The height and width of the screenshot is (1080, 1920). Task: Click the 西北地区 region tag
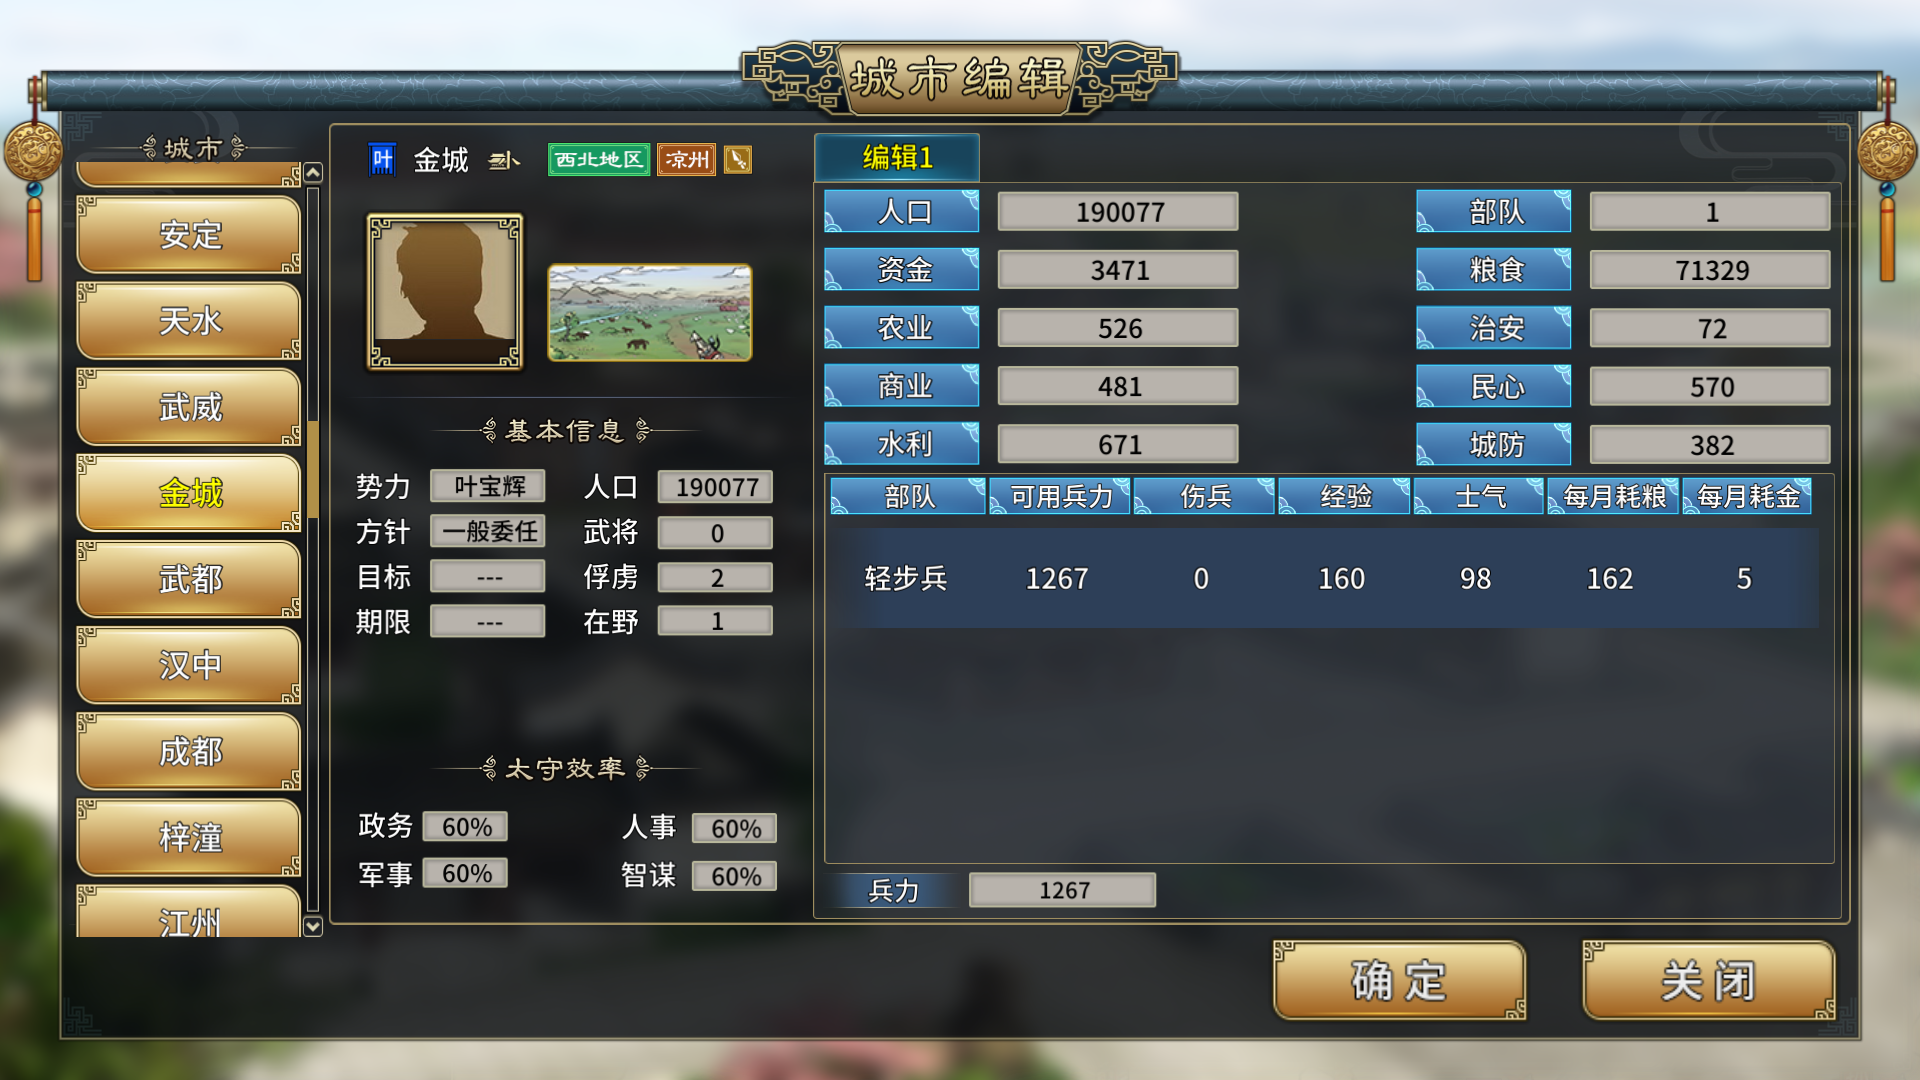pos(599,159)
